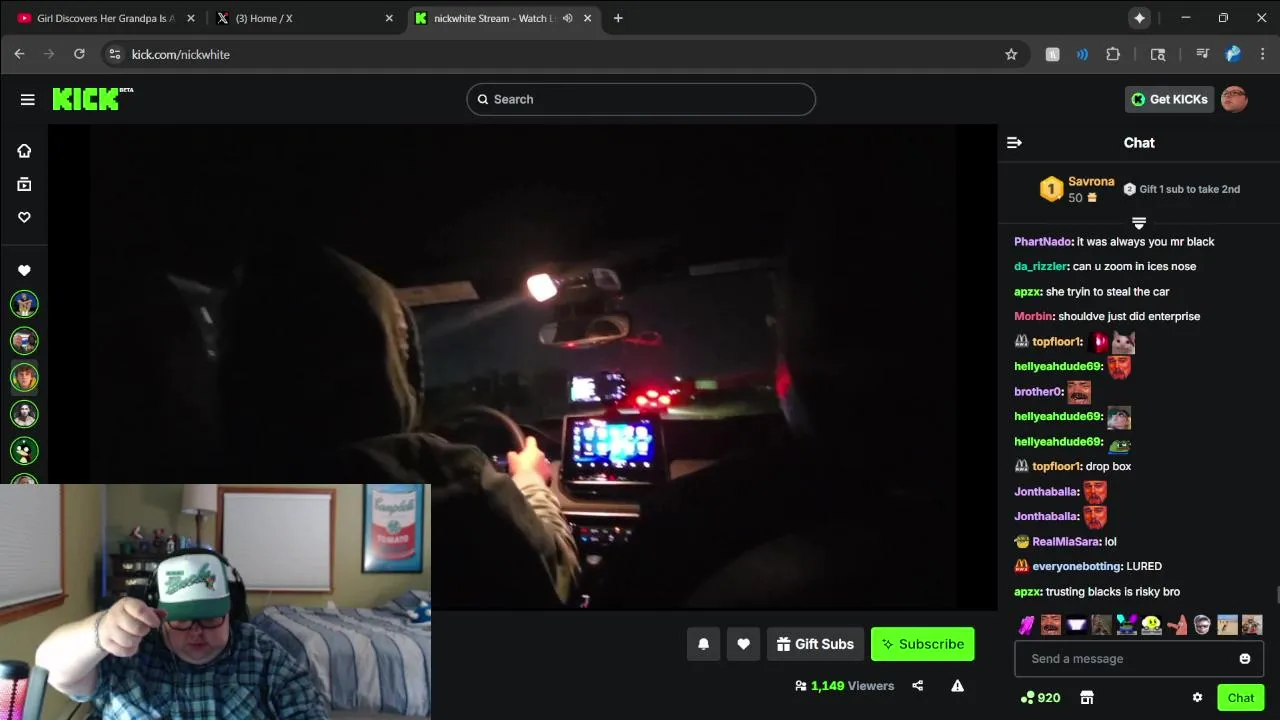The image size is (1280, 720).
Task: Open the blue sound-waves extension icon
Action: pos(1082,54)
